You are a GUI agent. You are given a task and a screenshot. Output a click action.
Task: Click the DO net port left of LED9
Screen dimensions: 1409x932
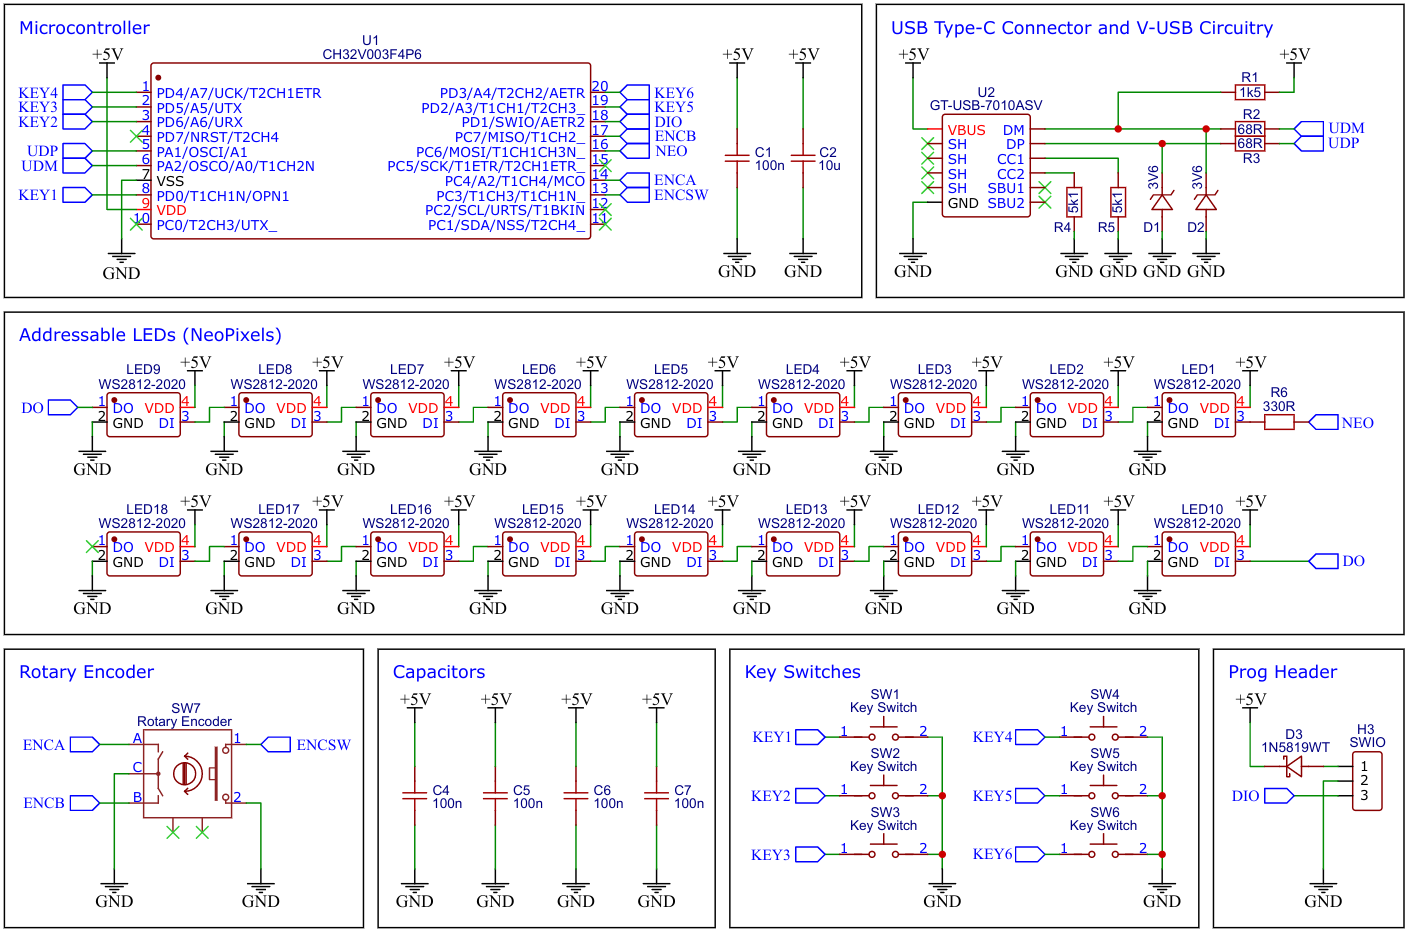click(x=49, y=408)
